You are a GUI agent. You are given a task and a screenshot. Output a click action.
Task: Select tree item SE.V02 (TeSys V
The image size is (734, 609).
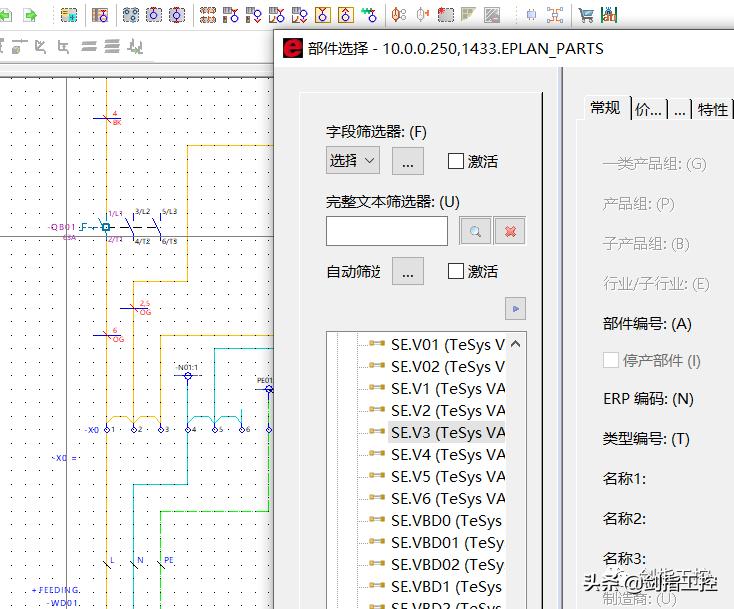pyautogui.click(x=448, y=367)
